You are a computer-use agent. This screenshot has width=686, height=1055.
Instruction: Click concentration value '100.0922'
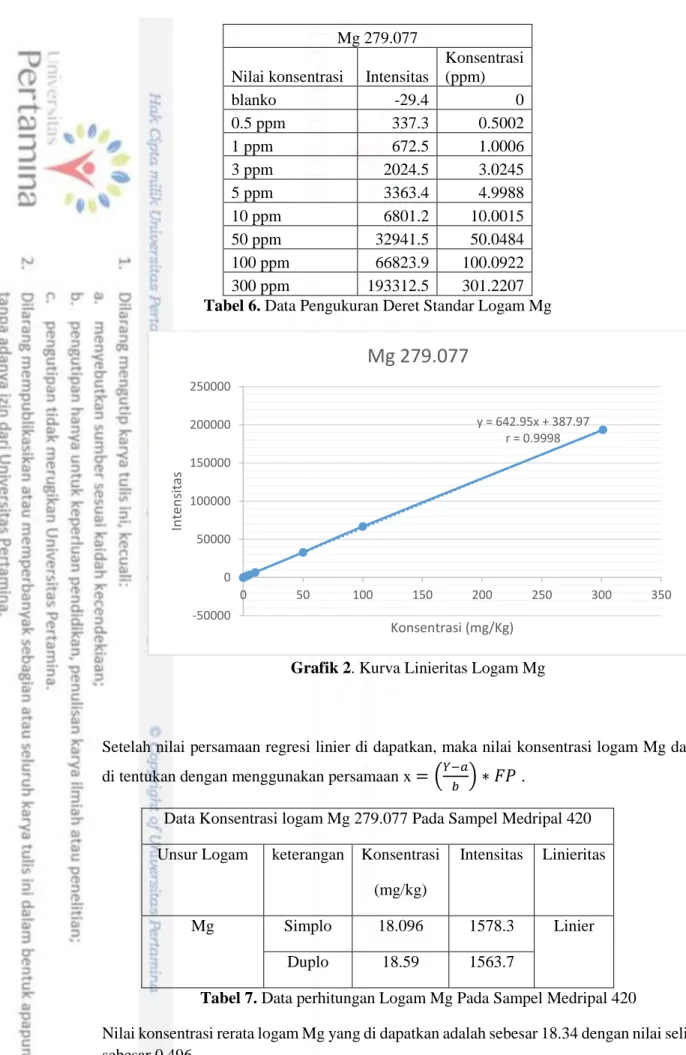(x=493, y=262)
